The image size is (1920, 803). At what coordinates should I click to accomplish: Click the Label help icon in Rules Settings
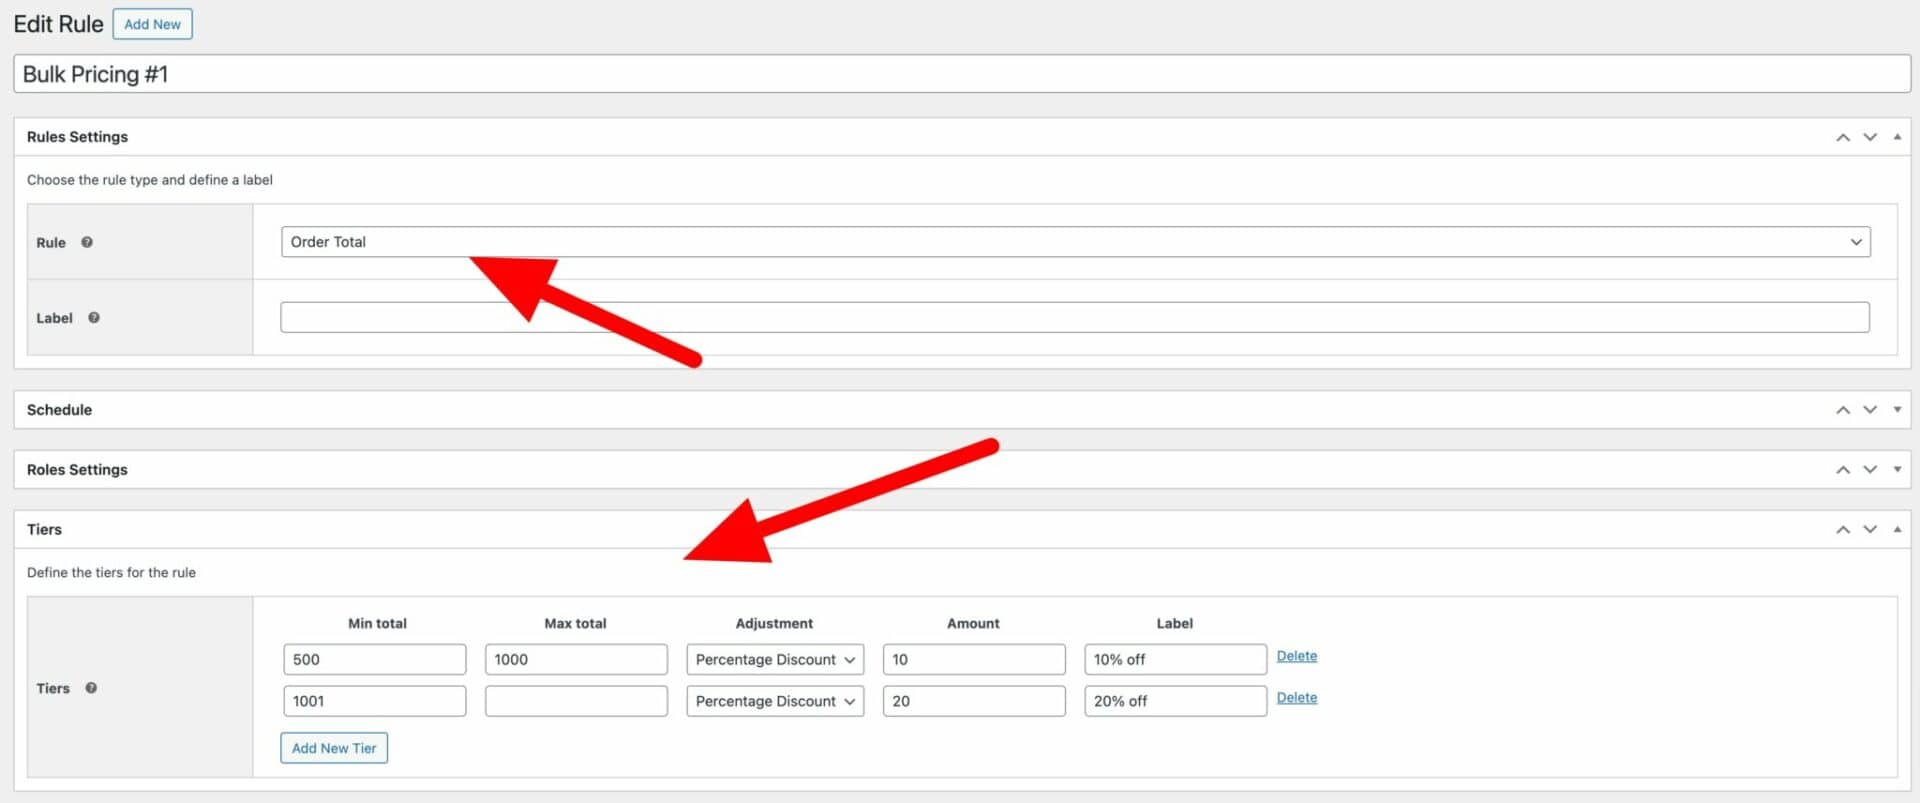[94, 318]
